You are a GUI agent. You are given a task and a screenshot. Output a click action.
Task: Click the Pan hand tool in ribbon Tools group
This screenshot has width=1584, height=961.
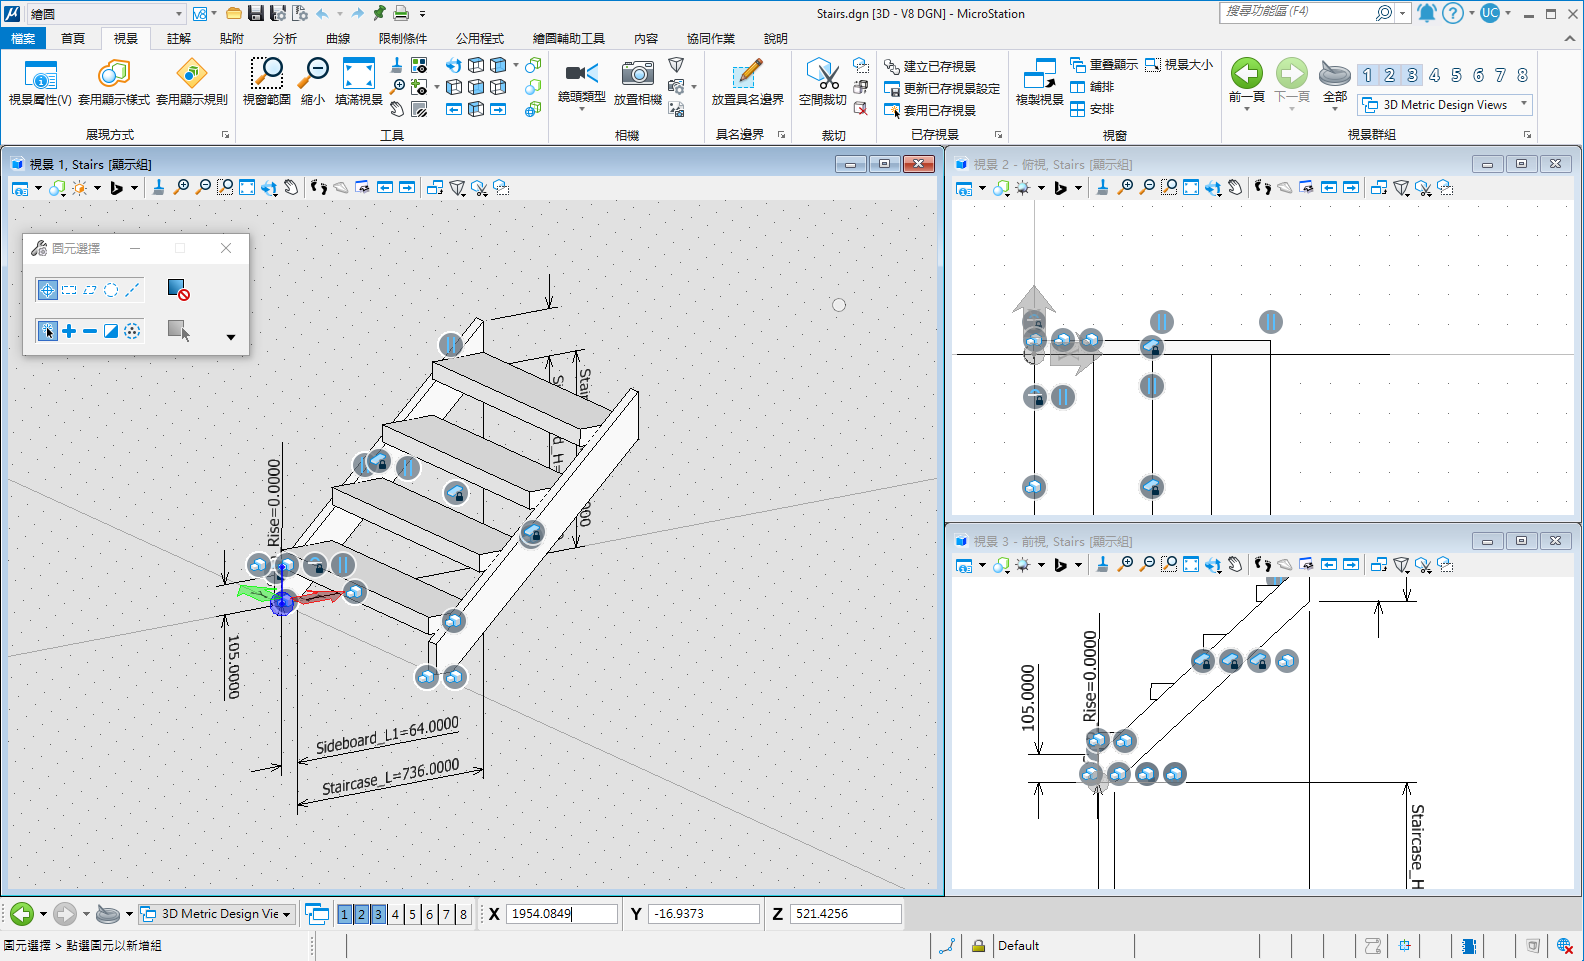(397, 109)
